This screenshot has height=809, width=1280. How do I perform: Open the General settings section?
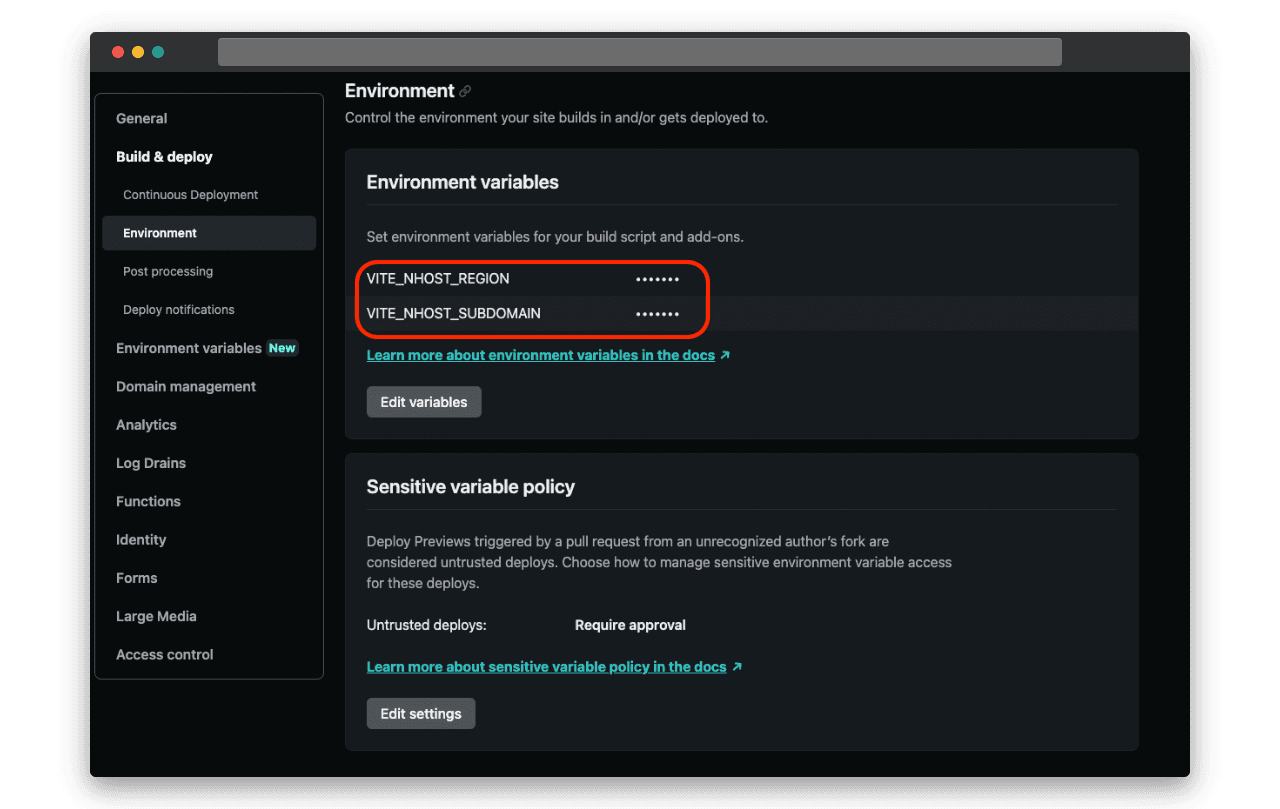[141, 118]
